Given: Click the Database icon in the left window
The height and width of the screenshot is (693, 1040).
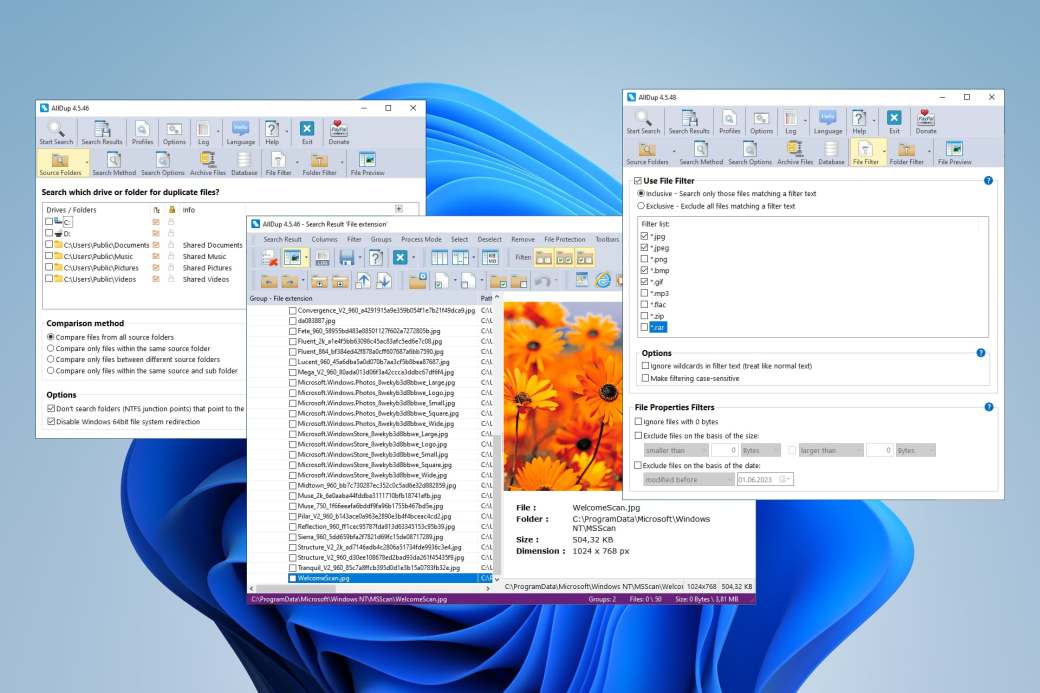Looking at the screenshot, I should click(x=244, y=163).
